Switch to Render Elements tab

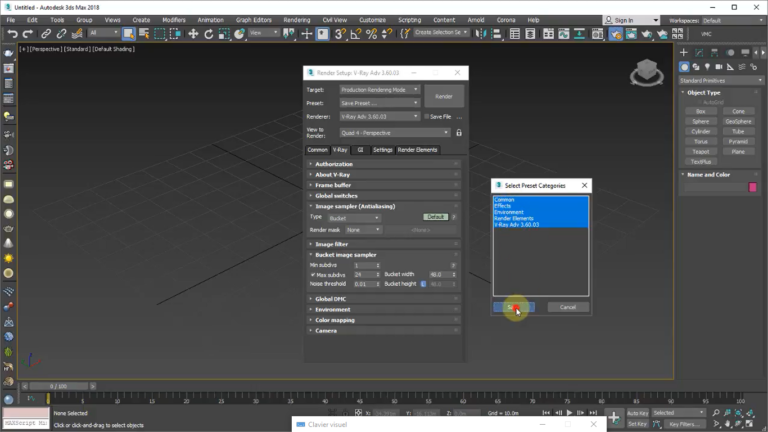417,150
